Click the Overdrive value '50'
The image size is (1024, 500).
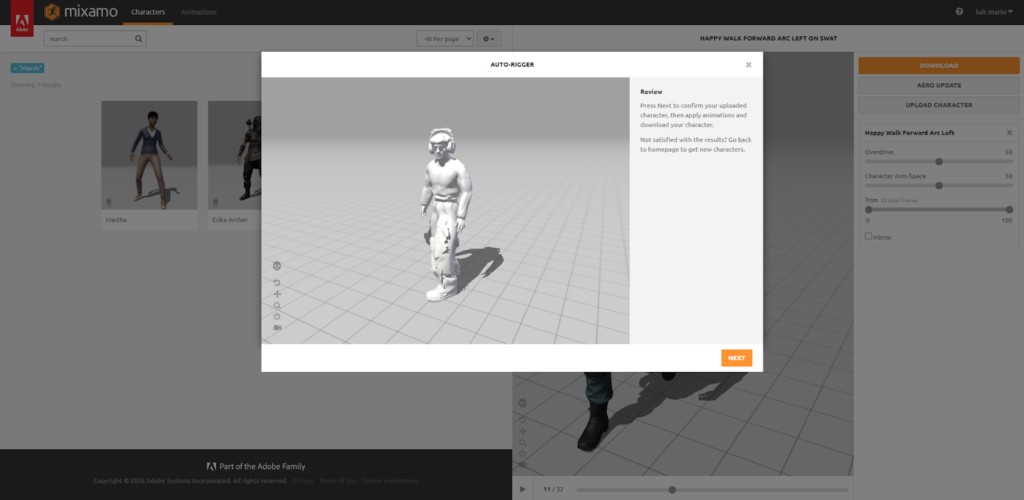coord(1008,151)
